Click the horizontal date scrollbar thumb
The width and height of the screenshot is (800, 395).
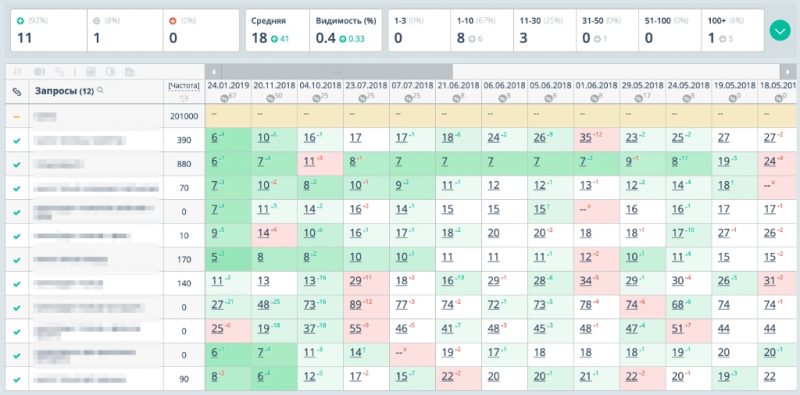pos(337,71)
